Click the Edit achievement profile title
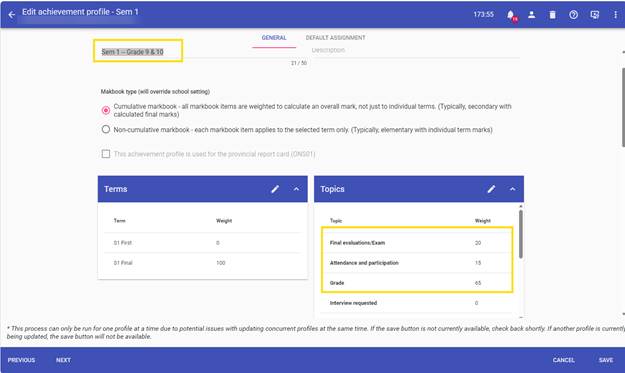This screenshot has width=625, height=373. [x=80, y=12]
